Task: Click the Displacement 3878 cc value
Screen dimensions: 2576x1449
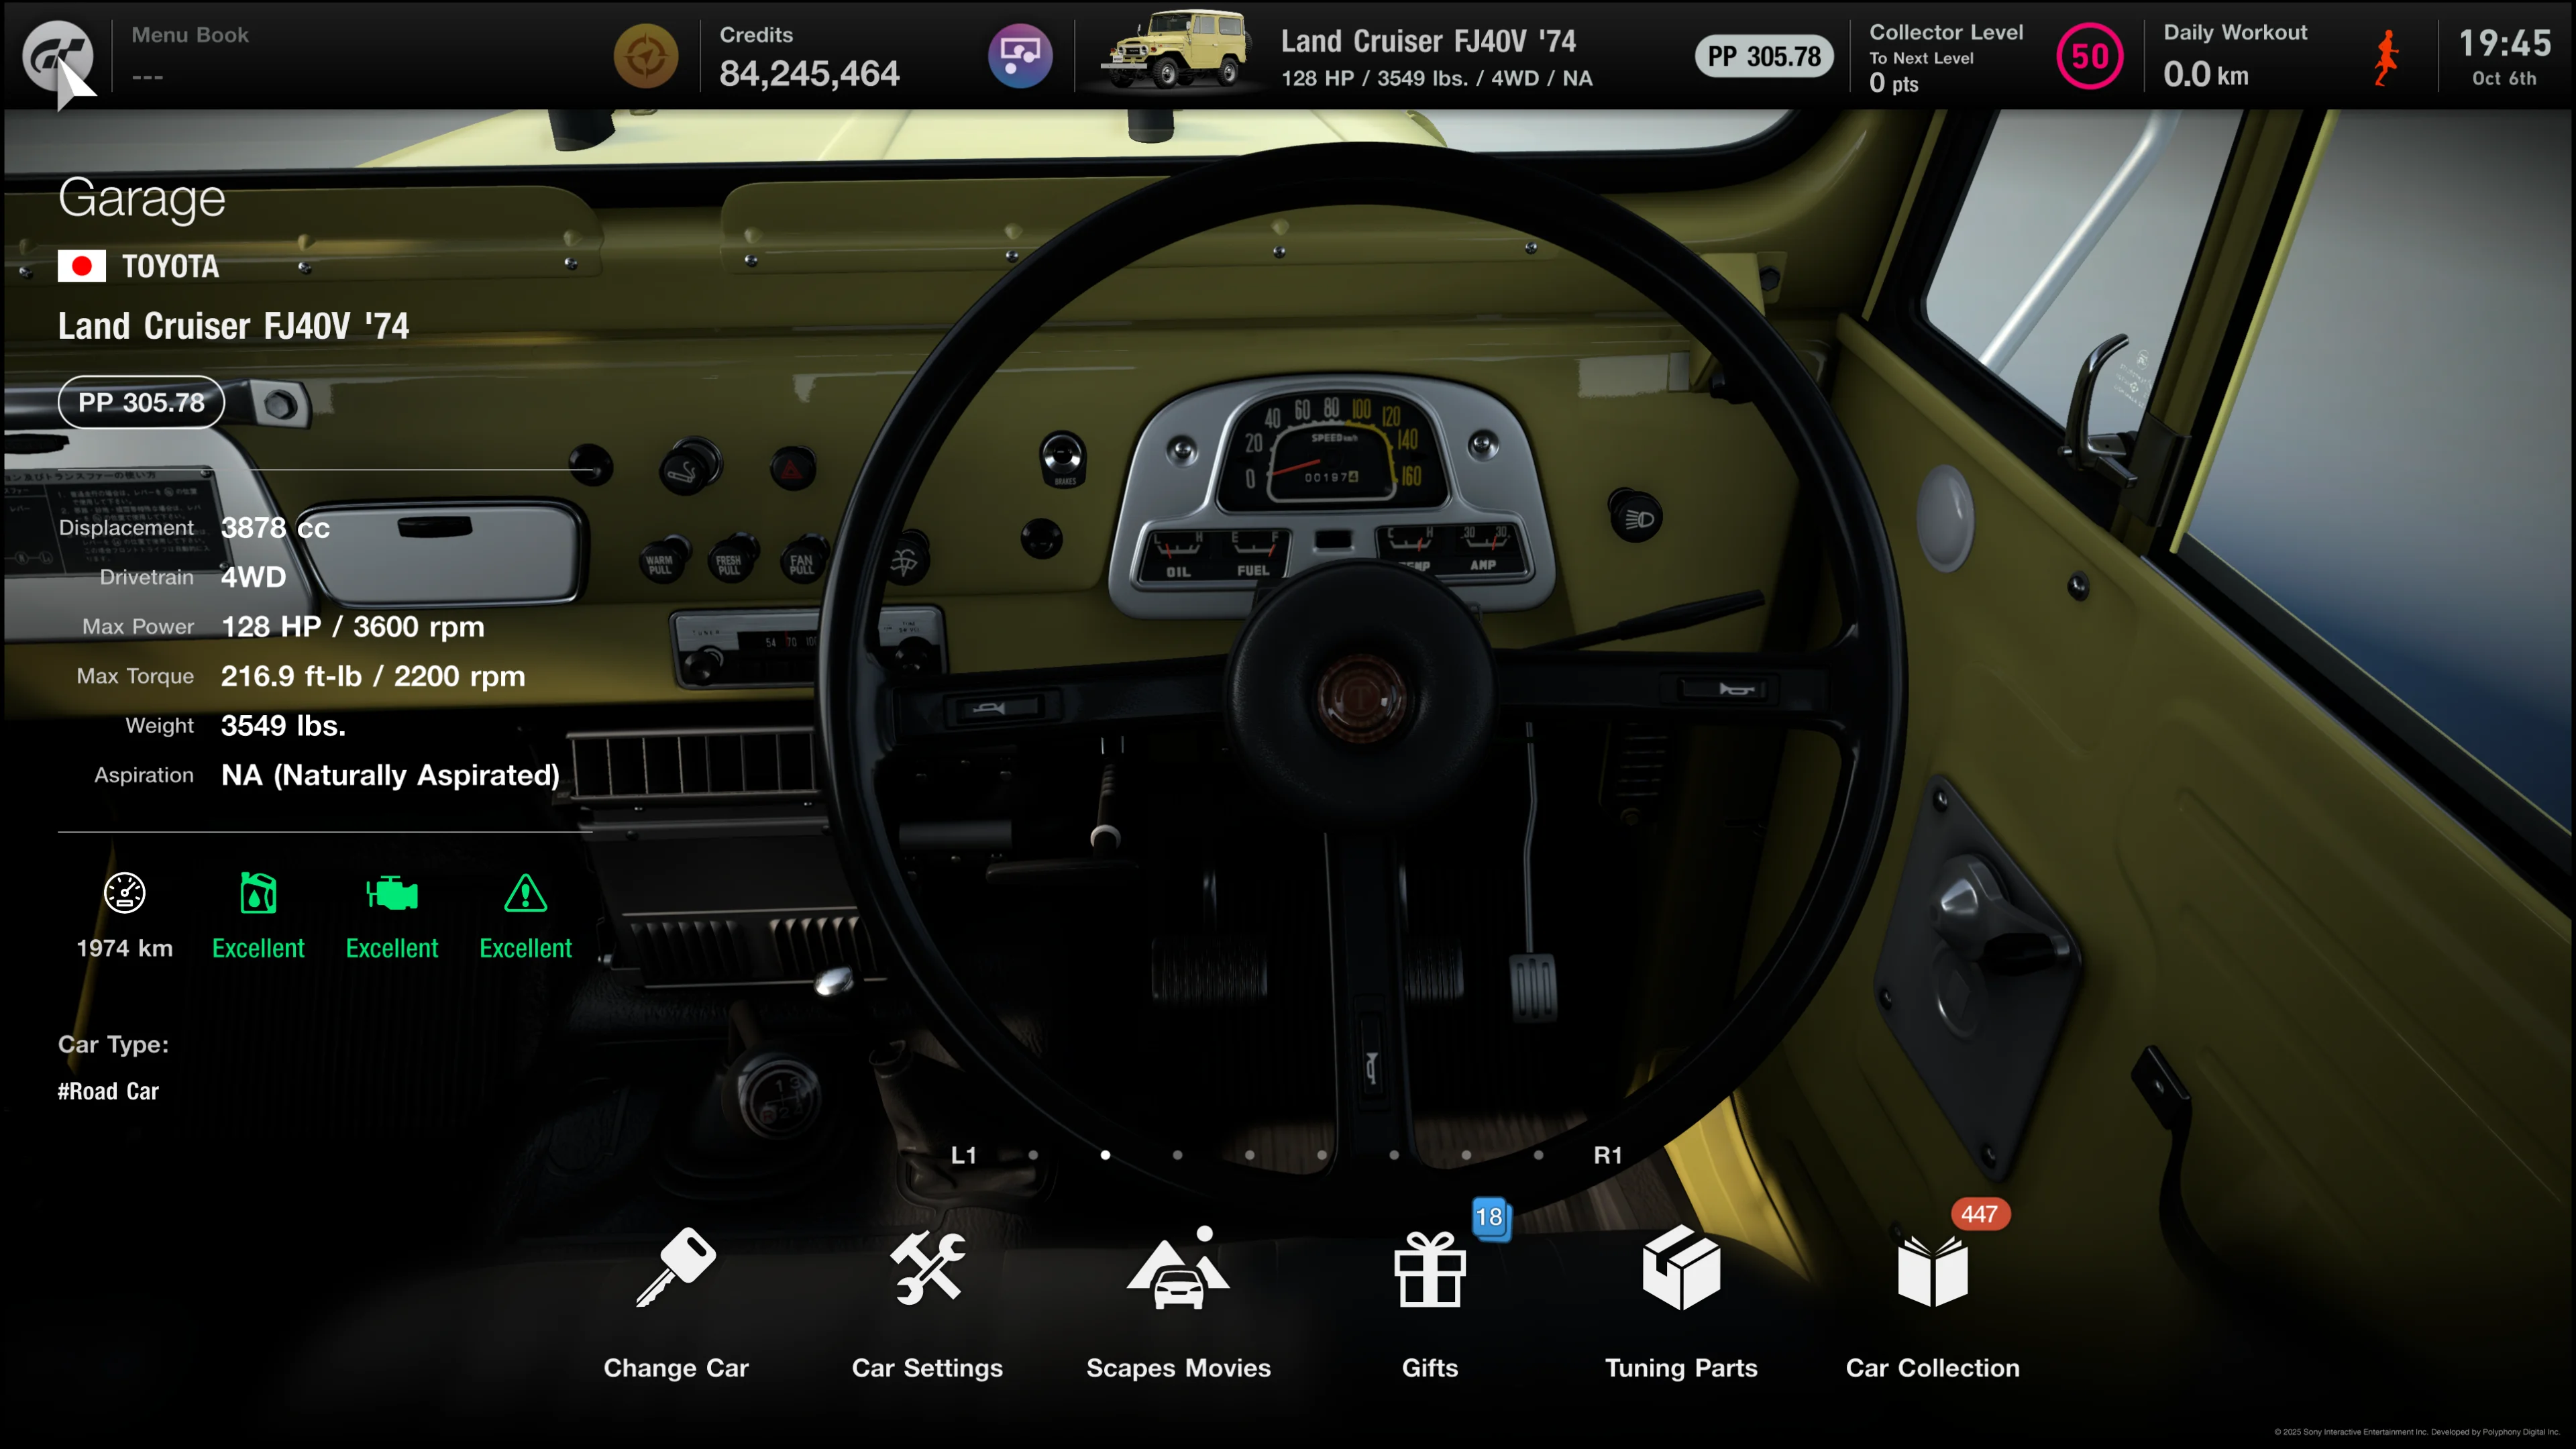Action: click(275, 527)
